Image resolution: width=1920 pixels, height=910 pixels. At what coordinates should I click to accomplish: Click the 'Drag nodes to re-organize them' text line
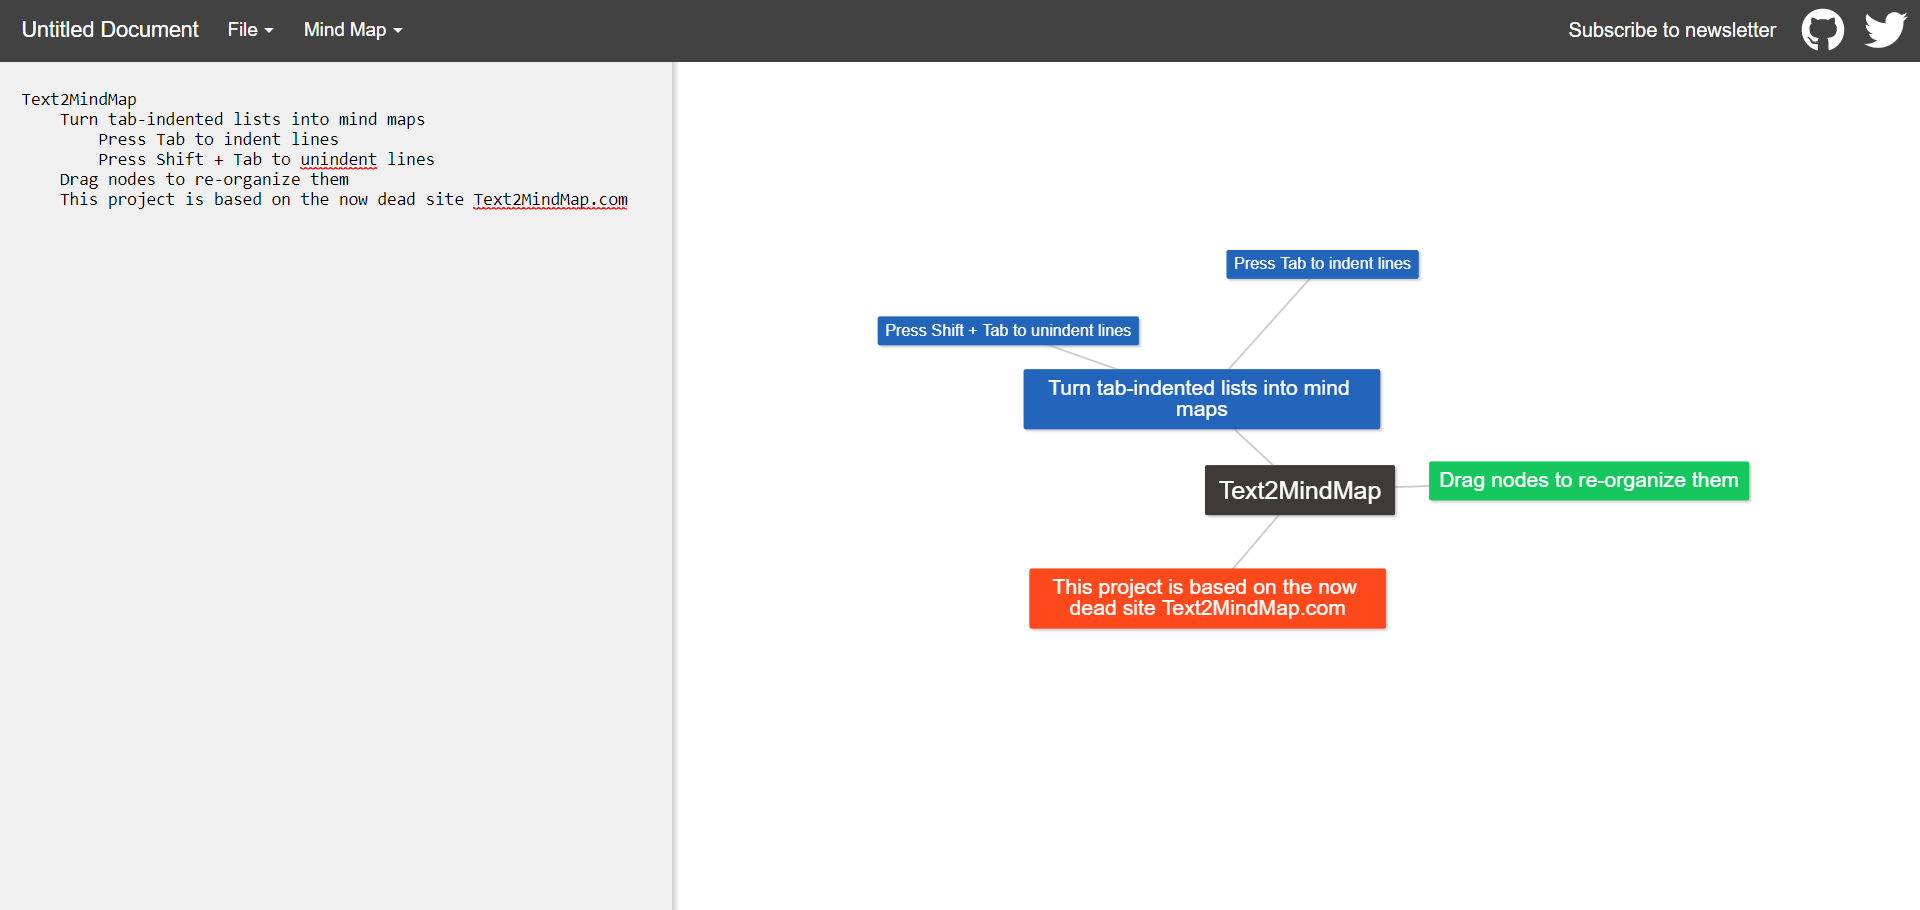[x=204, y=180]
